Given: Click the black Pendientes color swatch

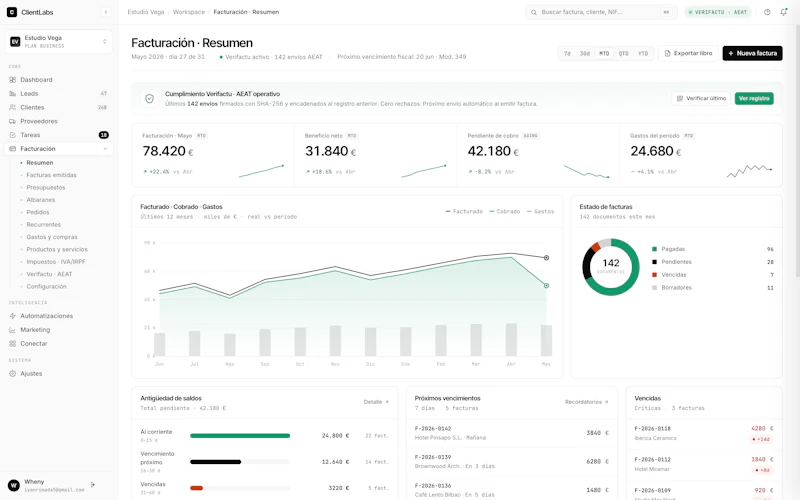Looking at the screenshot, I should click(654, 262).
